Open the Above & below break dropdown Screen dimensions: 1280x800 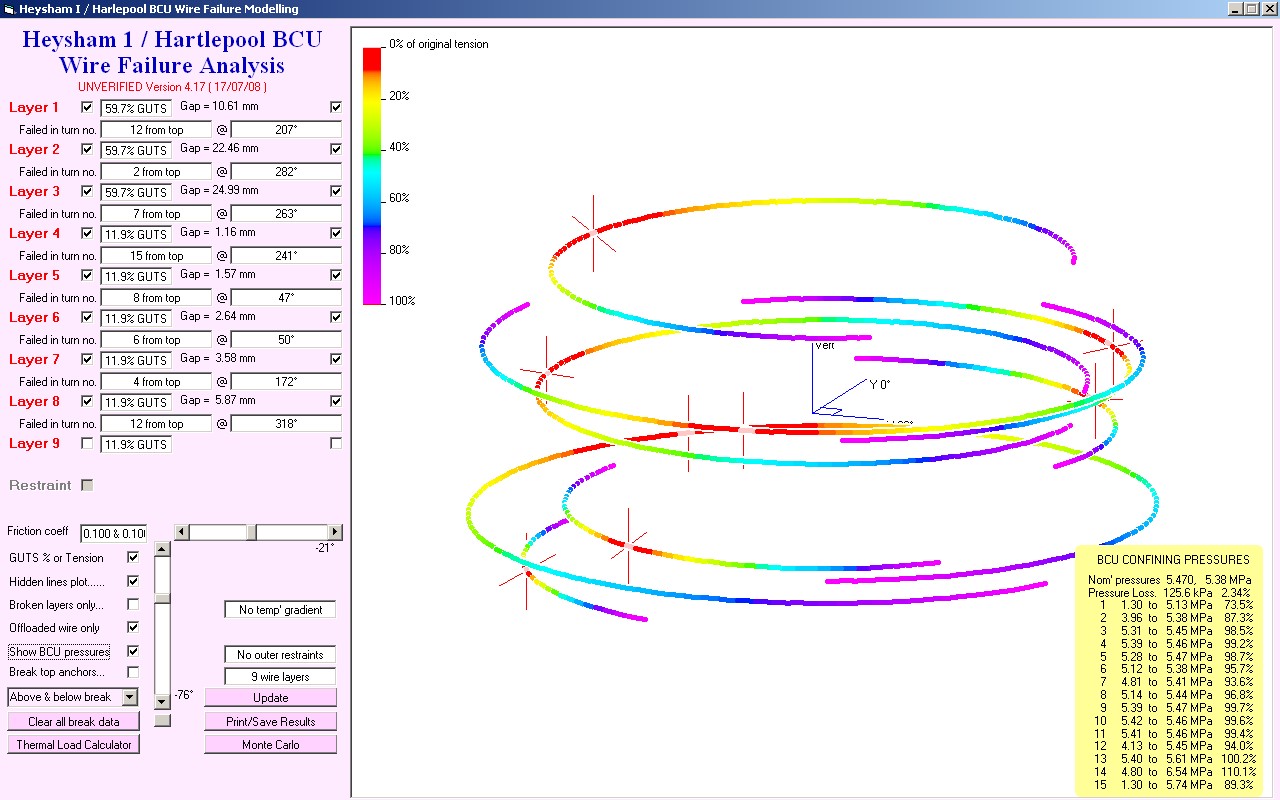coord(129,697)
